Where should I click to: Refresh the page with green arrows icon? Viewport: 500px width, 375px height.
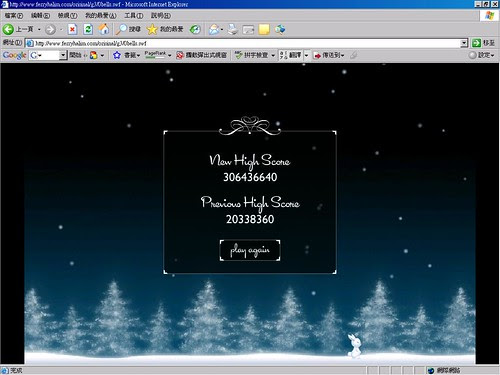tap(88, 29)
